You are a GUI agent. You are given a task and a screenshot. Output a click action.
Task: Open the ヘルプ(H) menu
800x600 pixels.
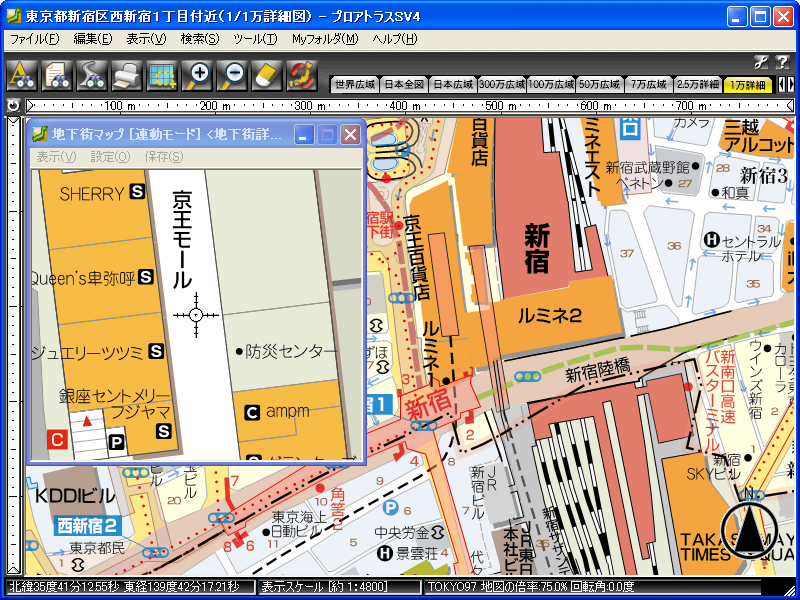click(x=394, y=39)
